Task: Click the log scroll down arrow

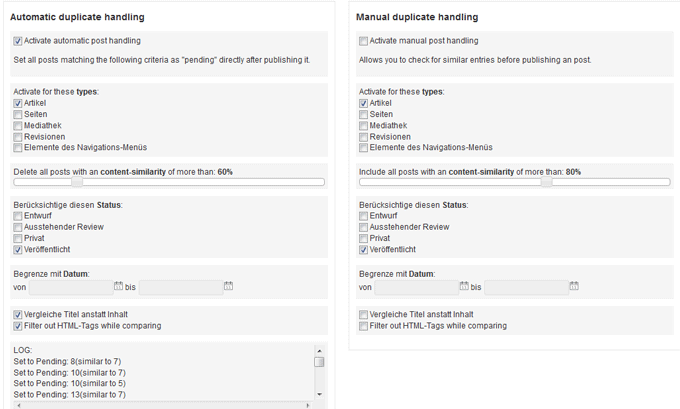Action: pos(319,394)
